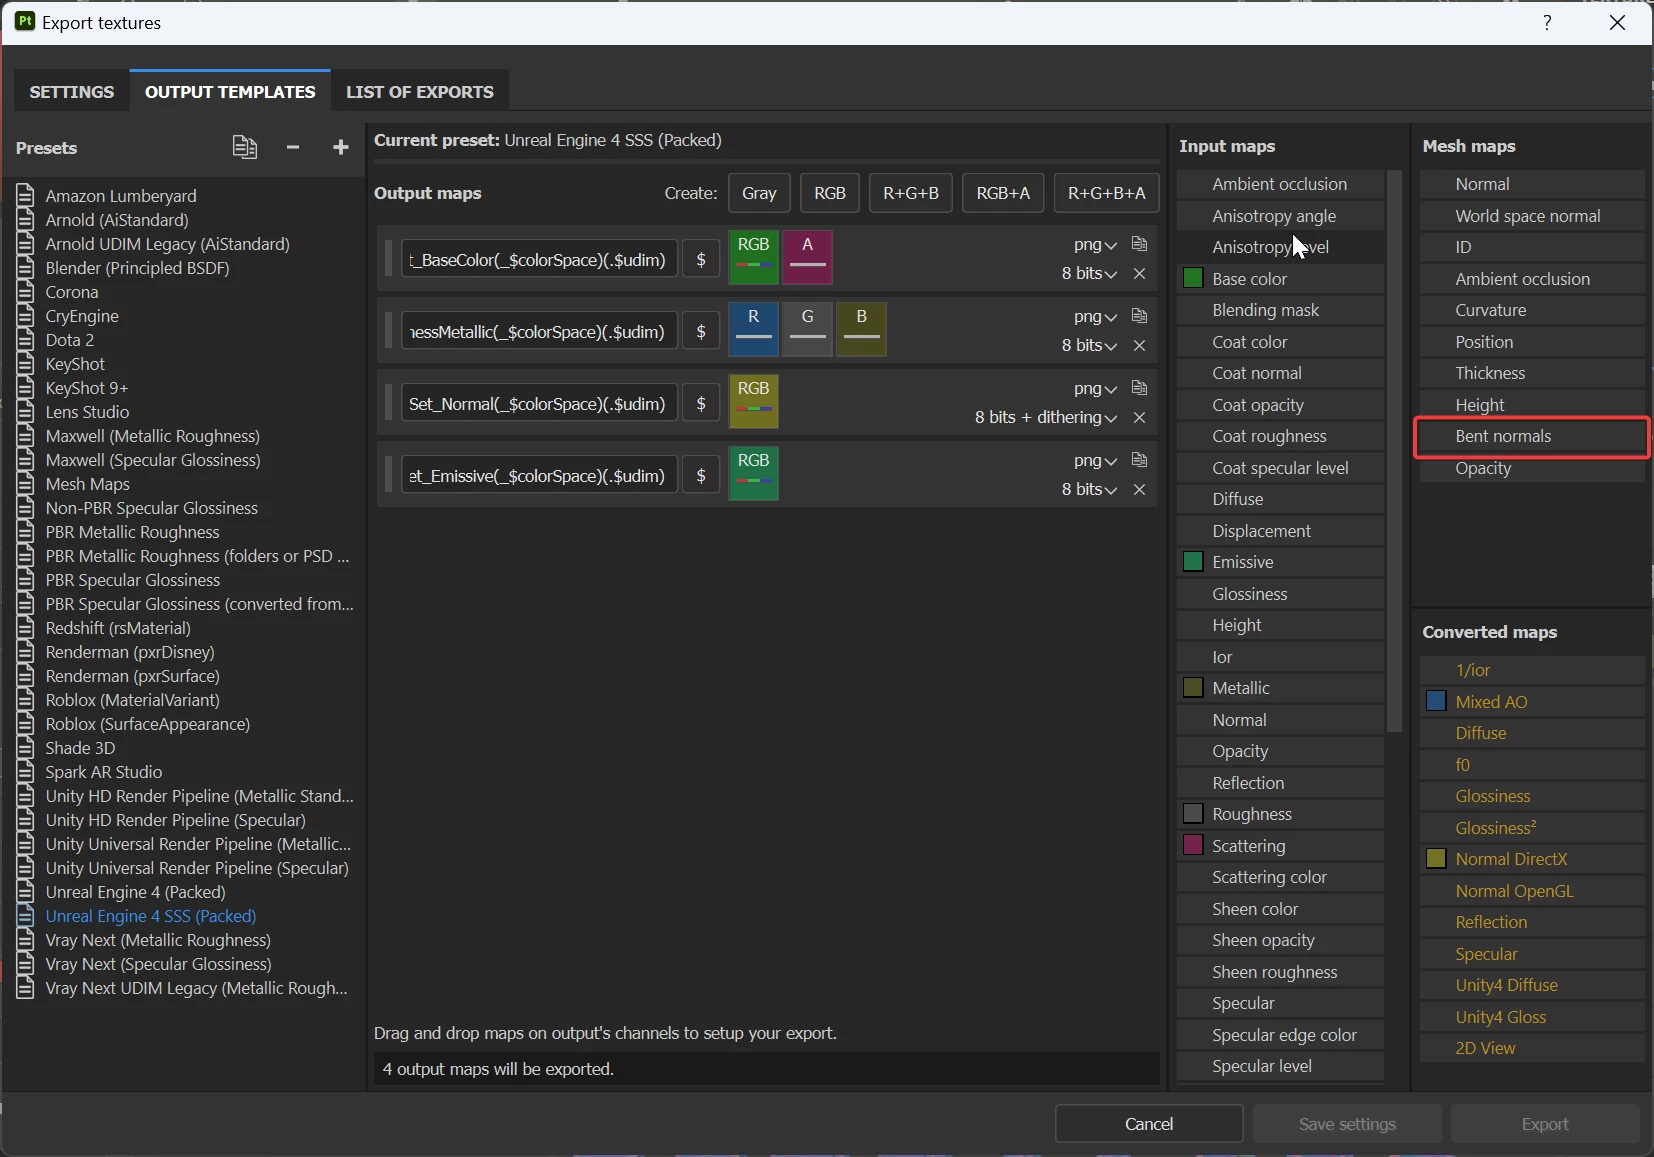1654x1157 pixels.
Task: Open export settings icon for the Emissive map
Action: point(1139,460)
